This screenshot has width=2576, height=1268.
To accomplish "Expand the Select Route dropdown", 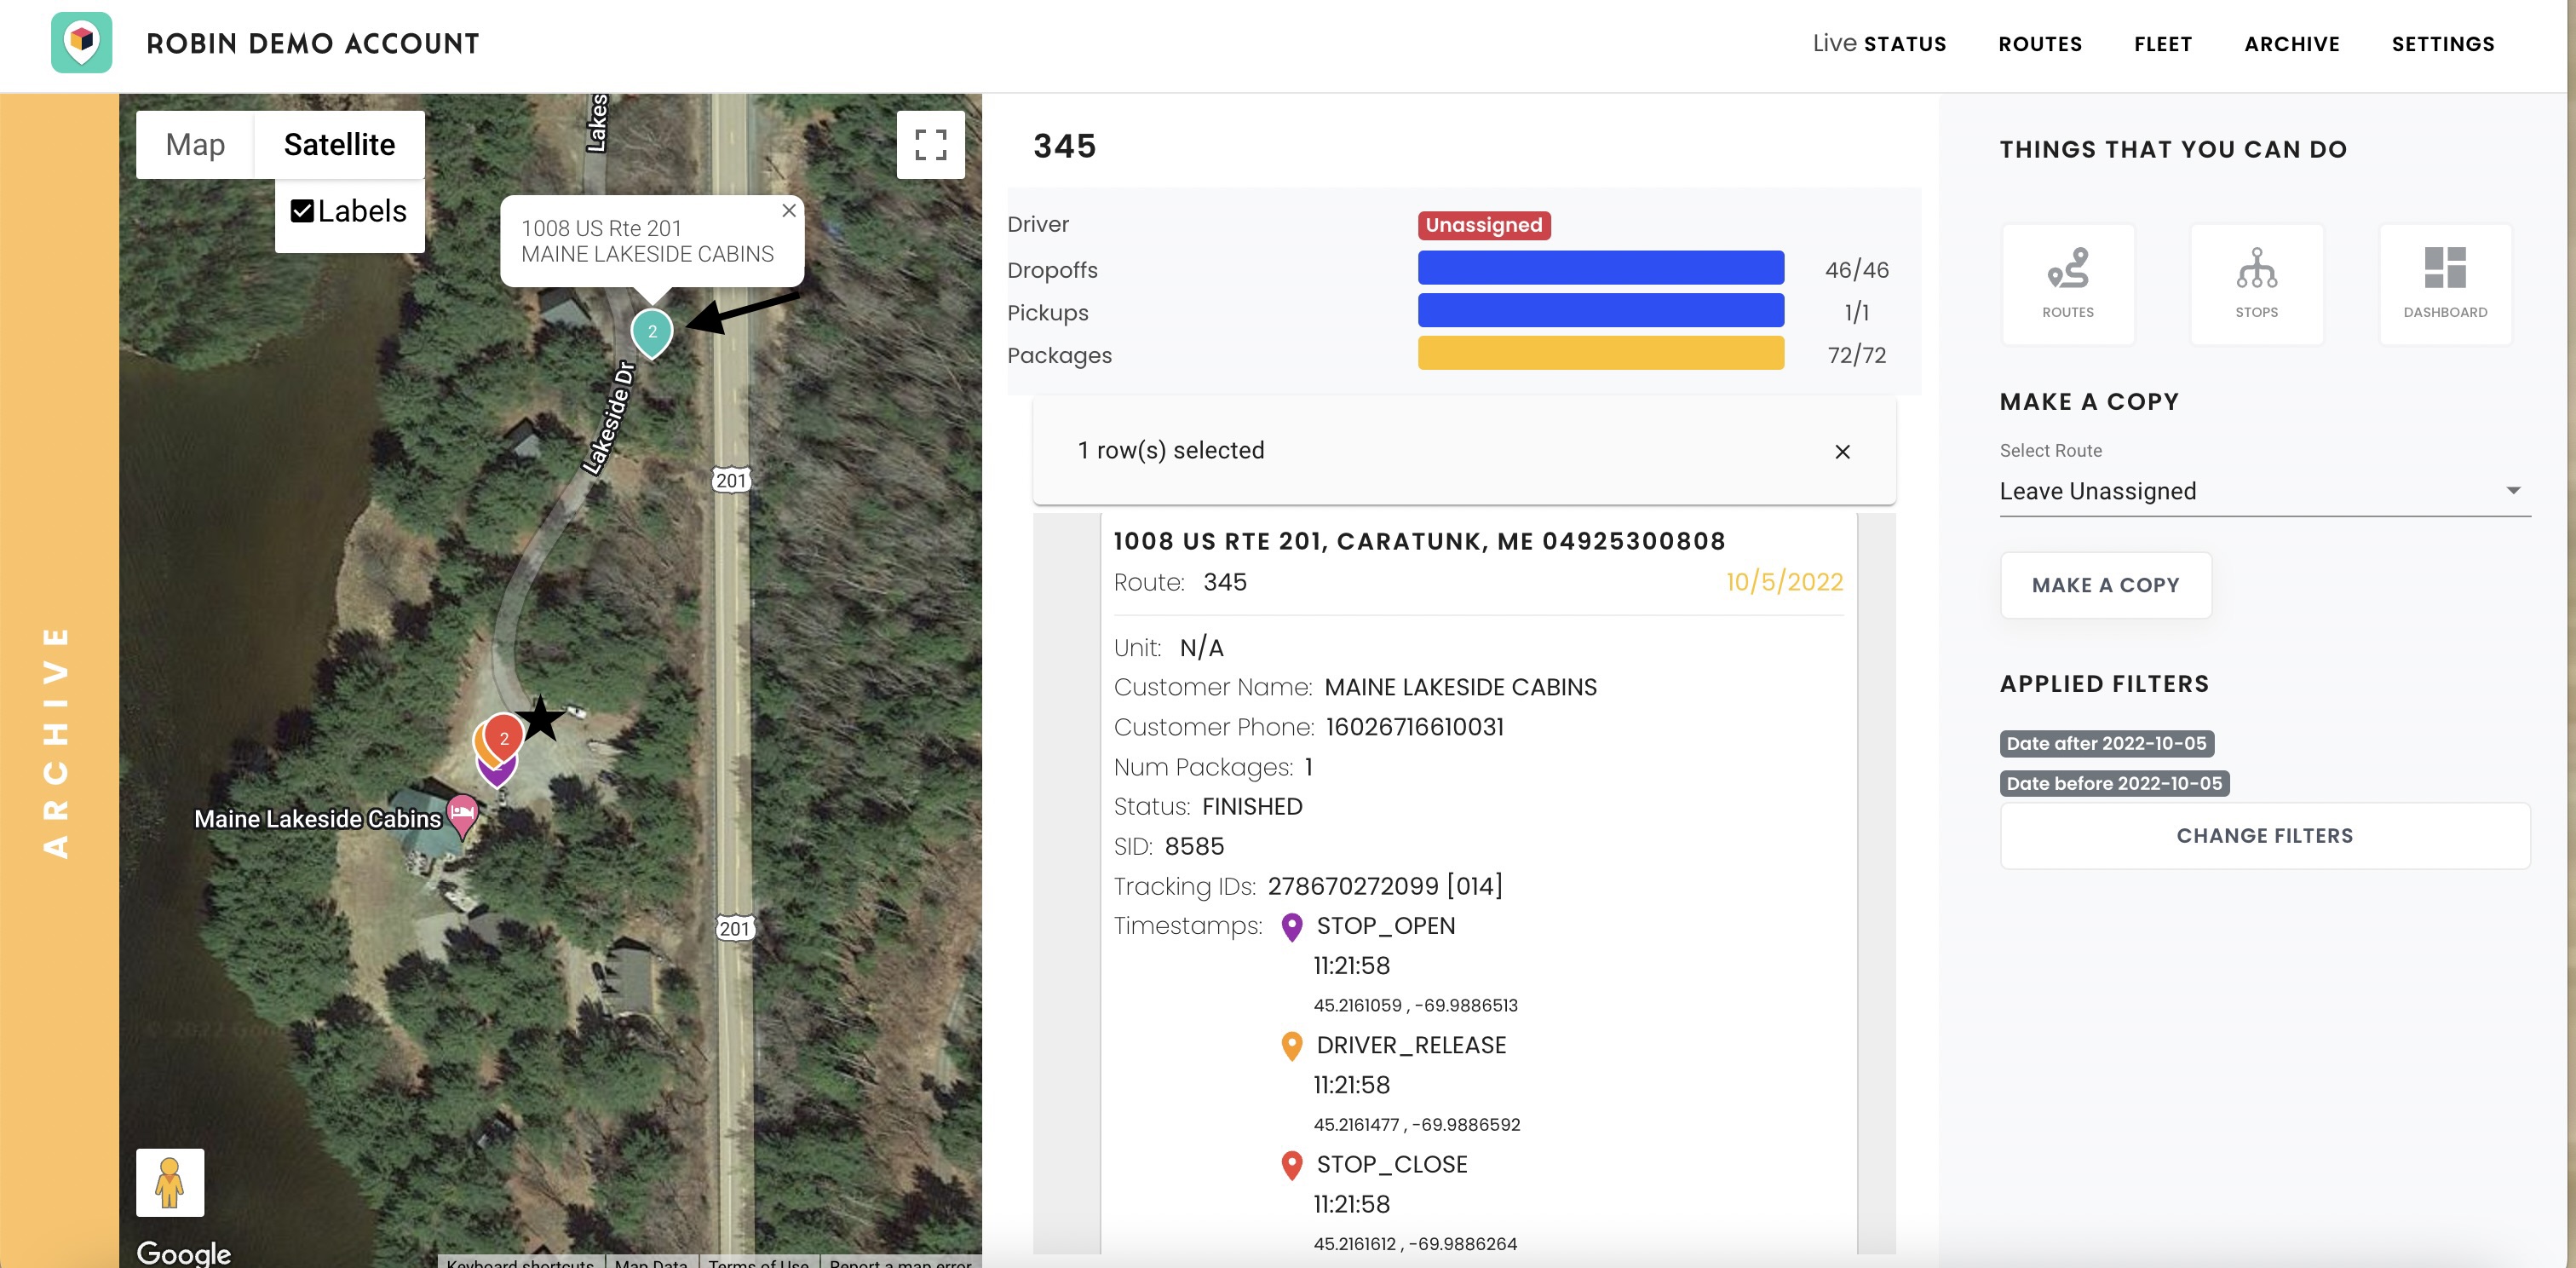I will coord(2264,491).
